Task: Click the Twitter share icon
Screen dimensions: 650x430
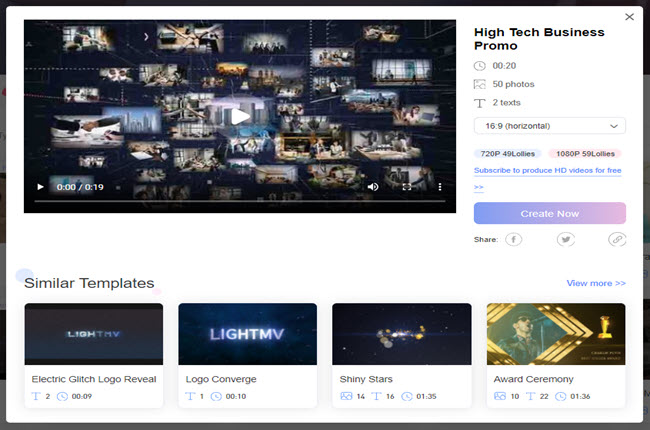Action: (x=566, y=240)
